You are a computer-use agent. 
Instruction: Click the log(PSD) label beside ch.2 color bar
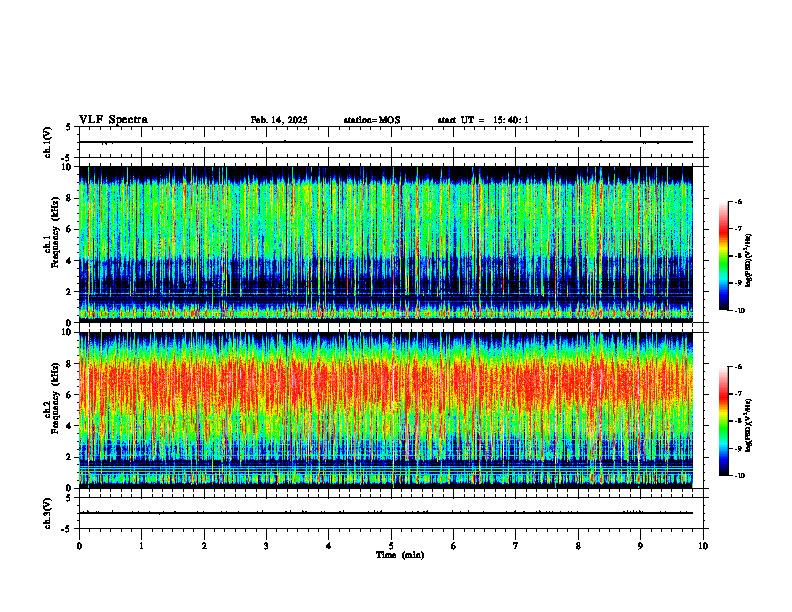[750, 425]
